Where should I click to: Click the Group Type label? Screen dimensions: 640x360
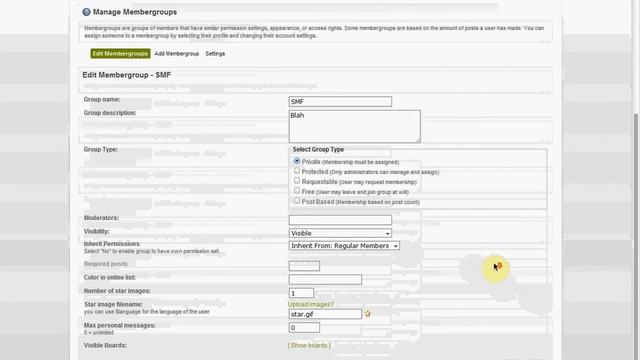tap(100, 149)
